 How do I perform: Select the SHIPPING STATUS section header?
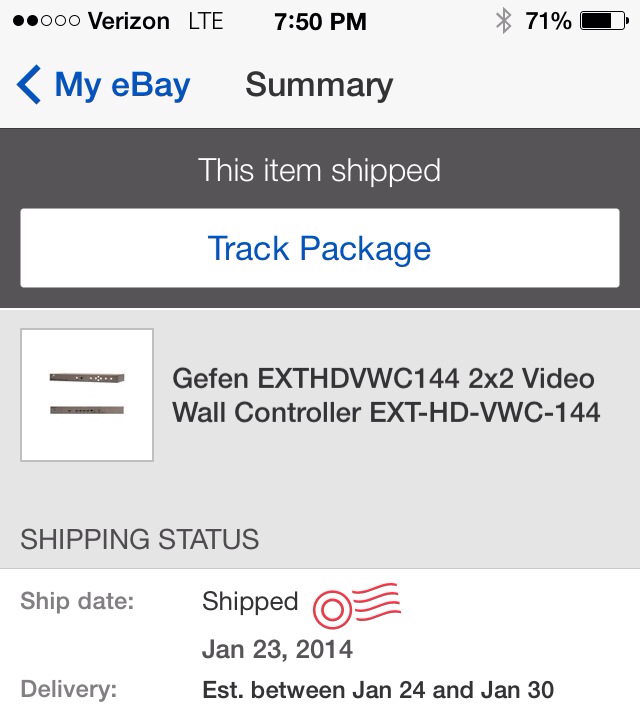(x=140, y=539)
